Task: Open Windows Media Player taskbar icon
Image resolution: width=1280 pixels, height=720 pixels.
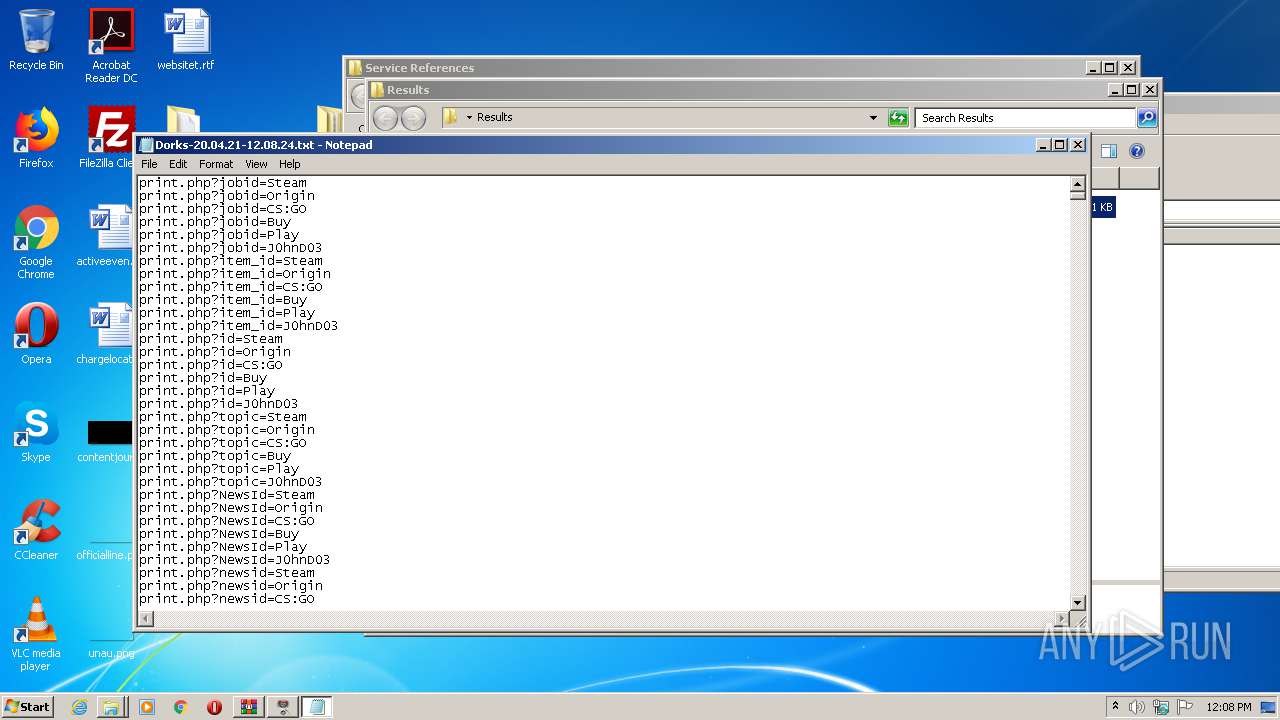Action: [x=147, y=707]
